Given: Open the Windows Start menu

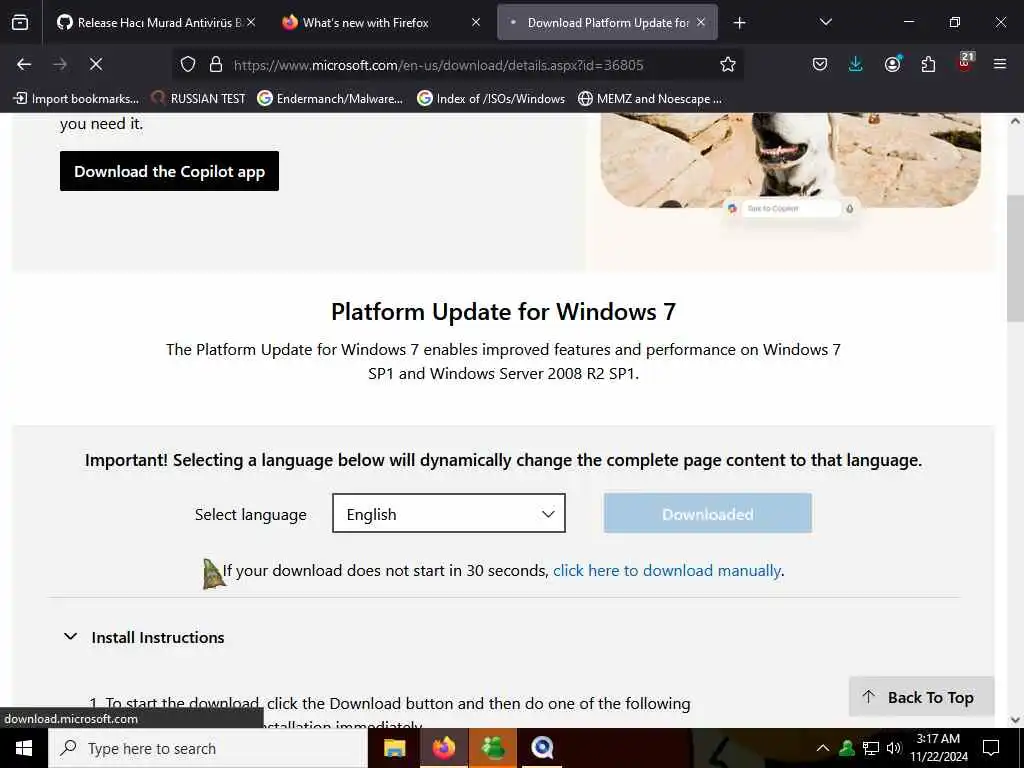Looking at the screenshot, I should tap(24, 748).
